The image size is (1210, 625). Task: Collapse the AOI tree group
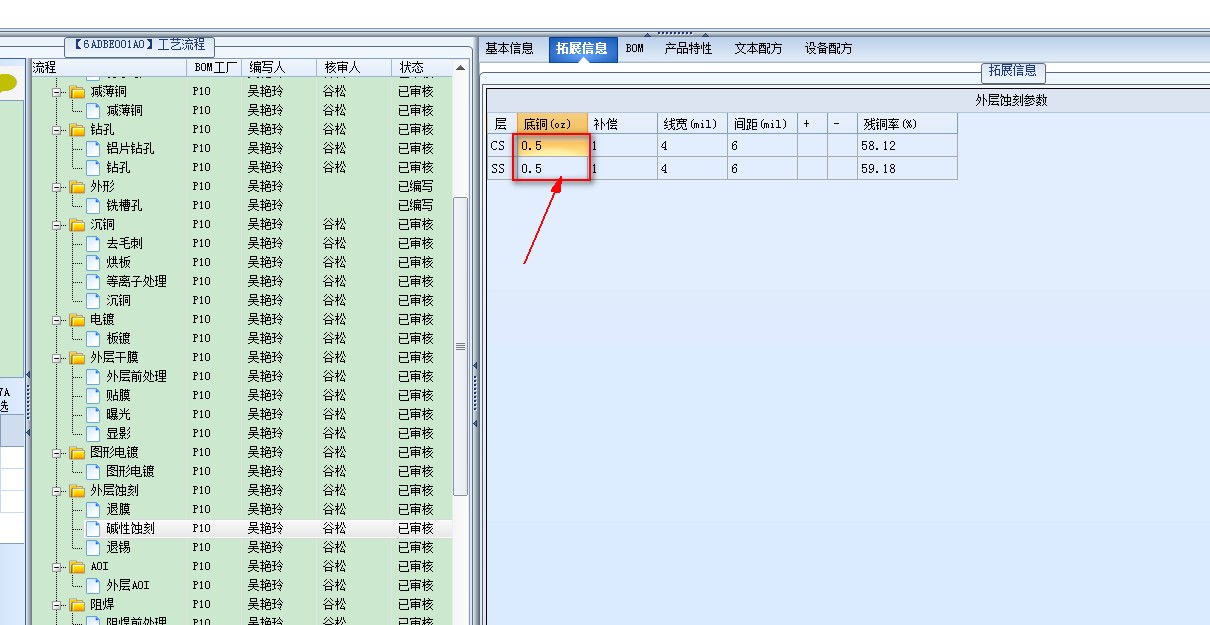point(59,566)
